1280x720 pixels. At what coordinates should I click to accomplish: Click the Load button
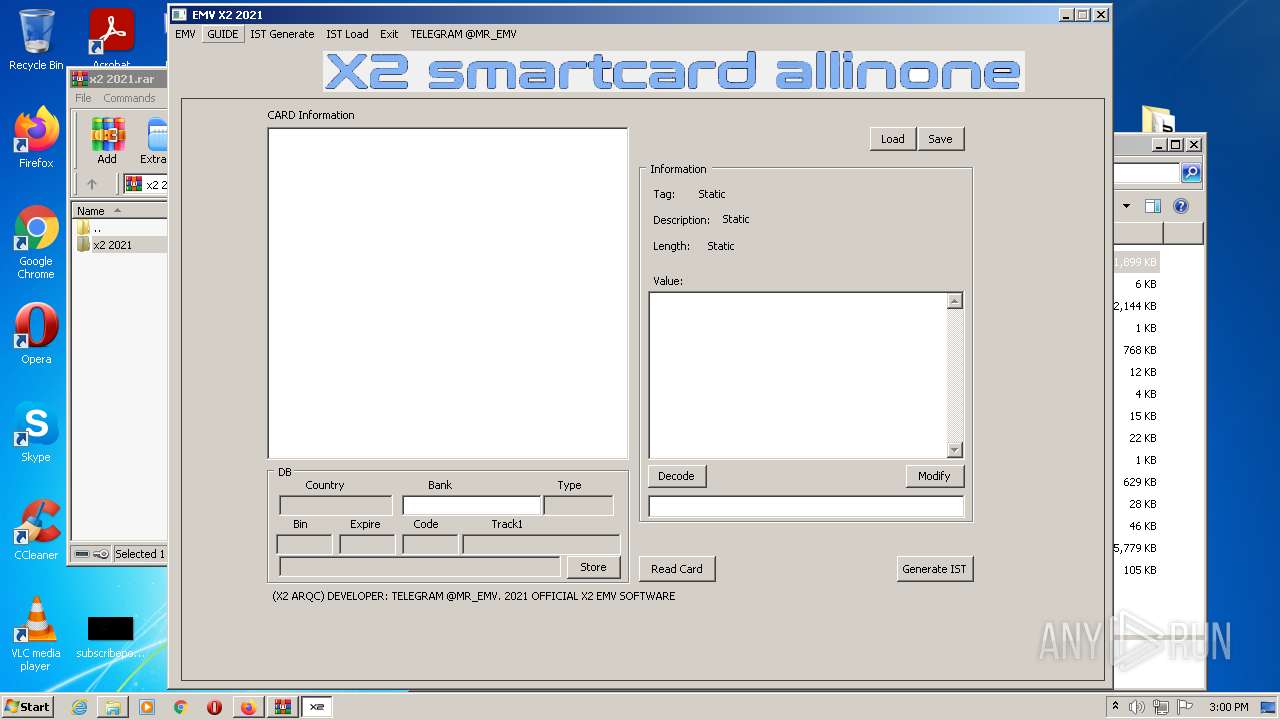point(893,139)
